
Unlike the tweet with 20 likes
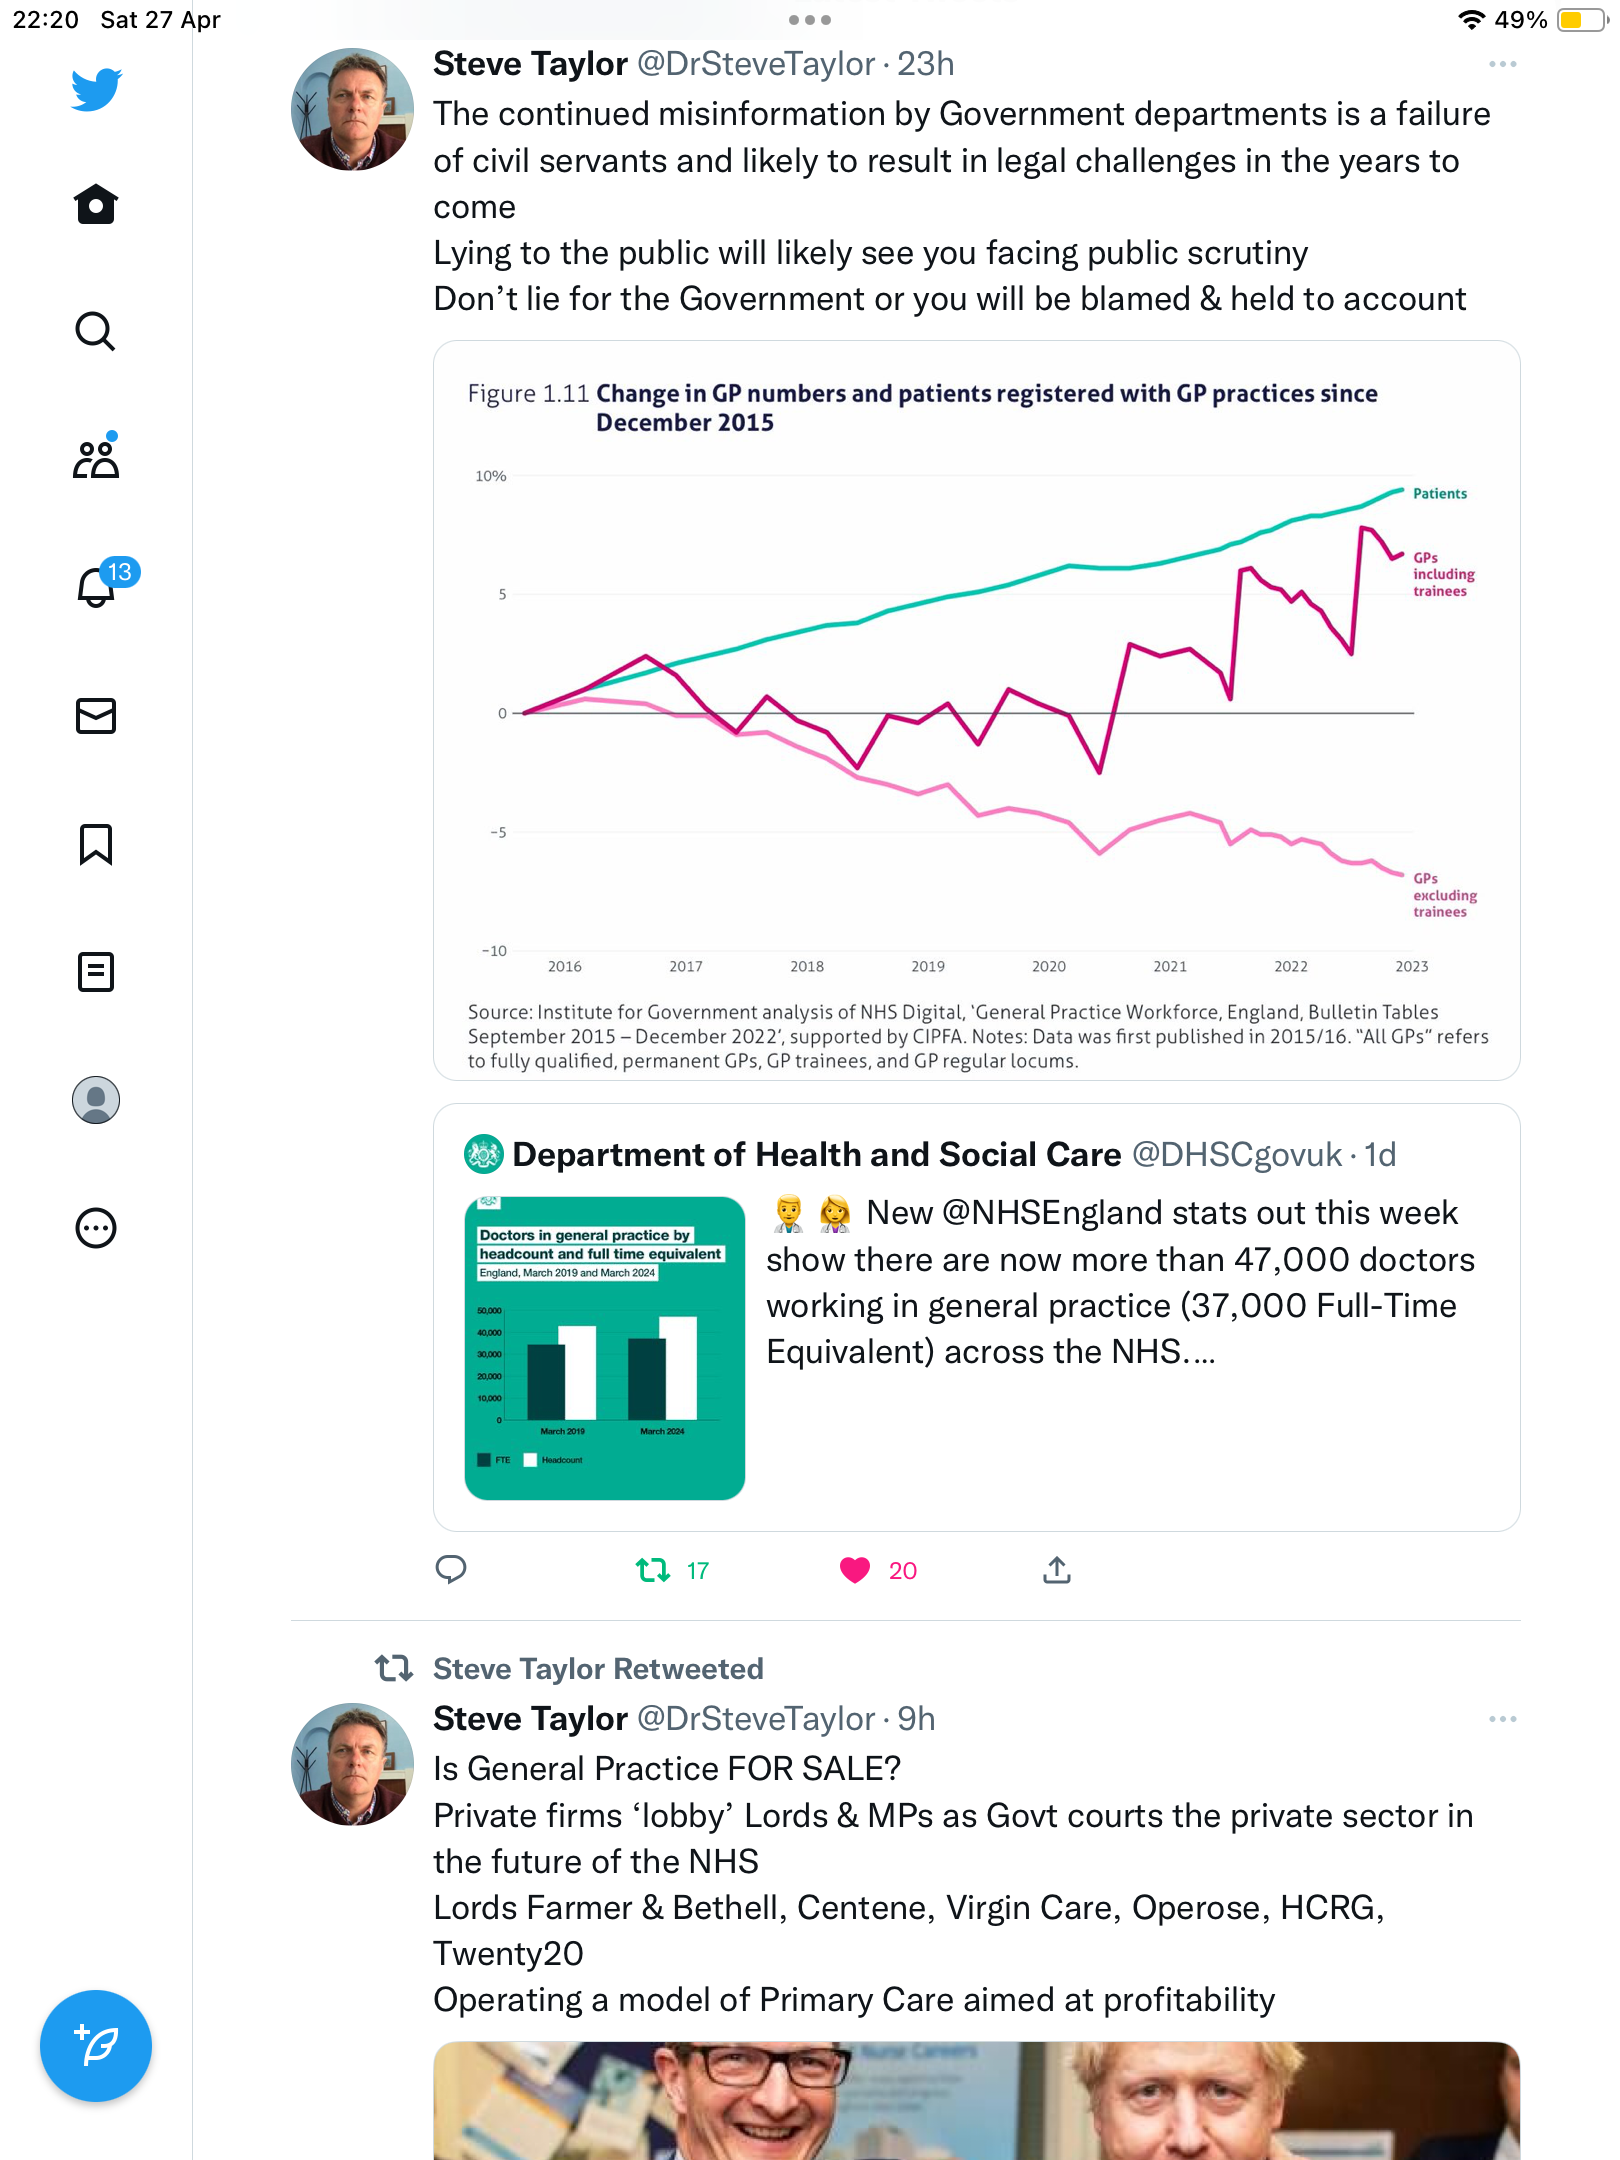pos(855,1570)
